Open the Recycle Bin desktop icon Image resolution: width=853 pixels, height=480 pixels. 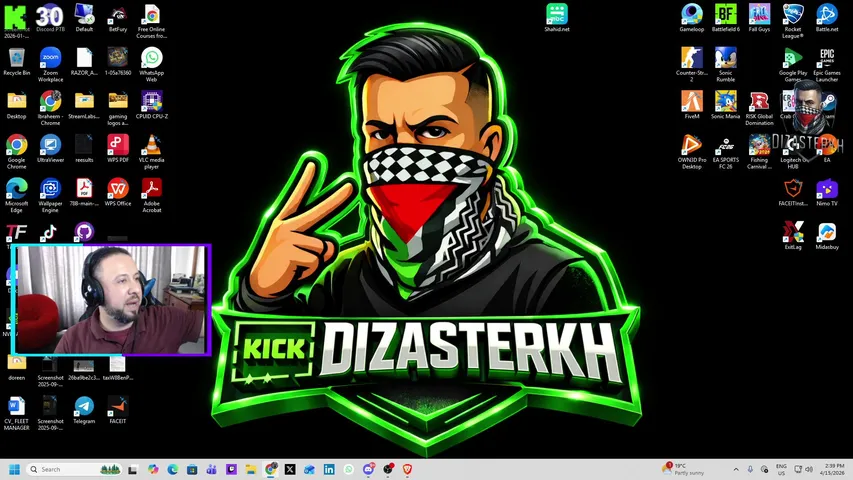[x=16, y=61]
